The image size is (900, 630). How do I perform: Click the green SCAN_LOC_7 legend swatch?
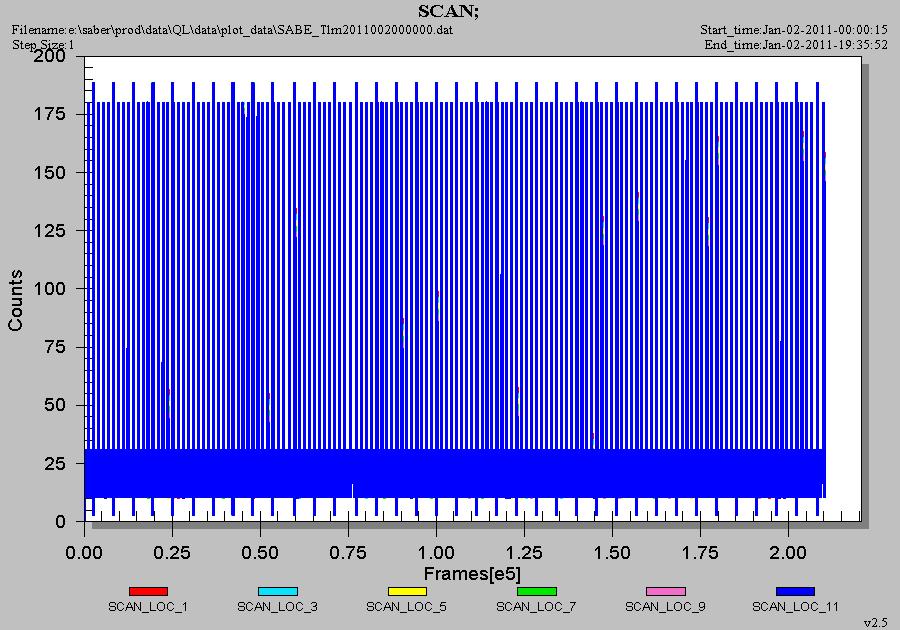pyautogui.click(x=537, y=591)
